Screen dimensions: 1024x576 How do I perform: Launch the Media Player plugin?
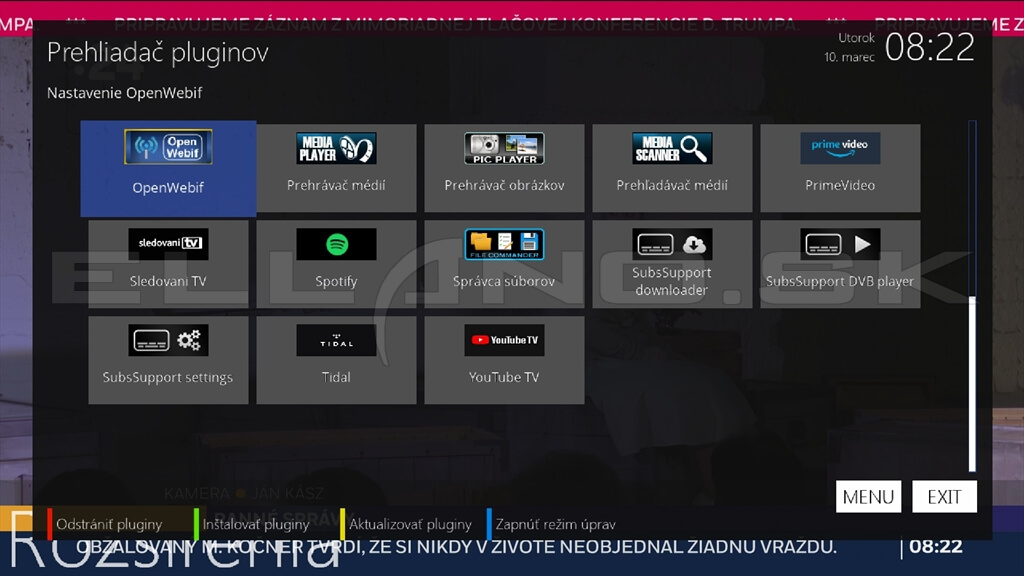(336, 168)
